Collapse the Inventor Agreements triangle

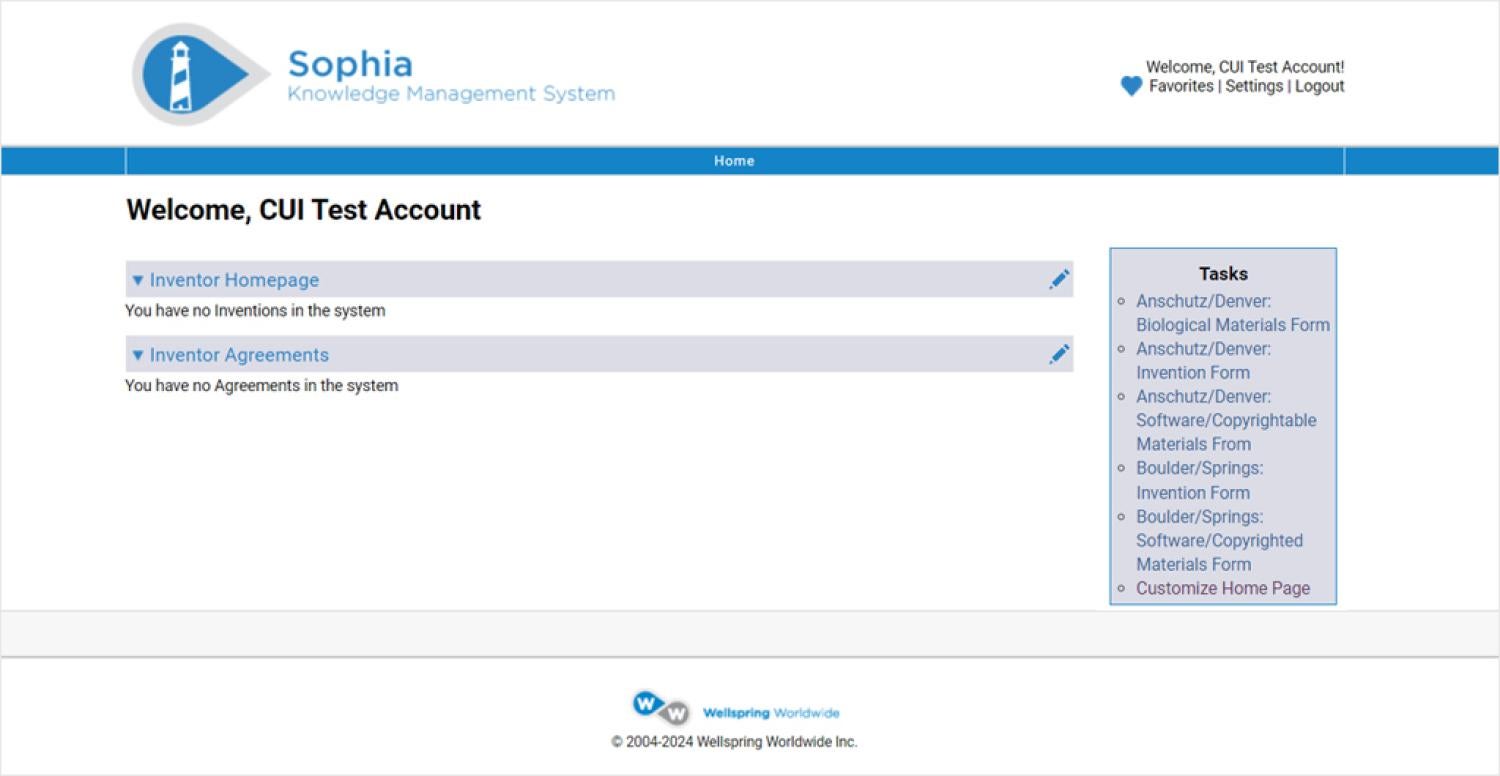[x=138, y=355]
